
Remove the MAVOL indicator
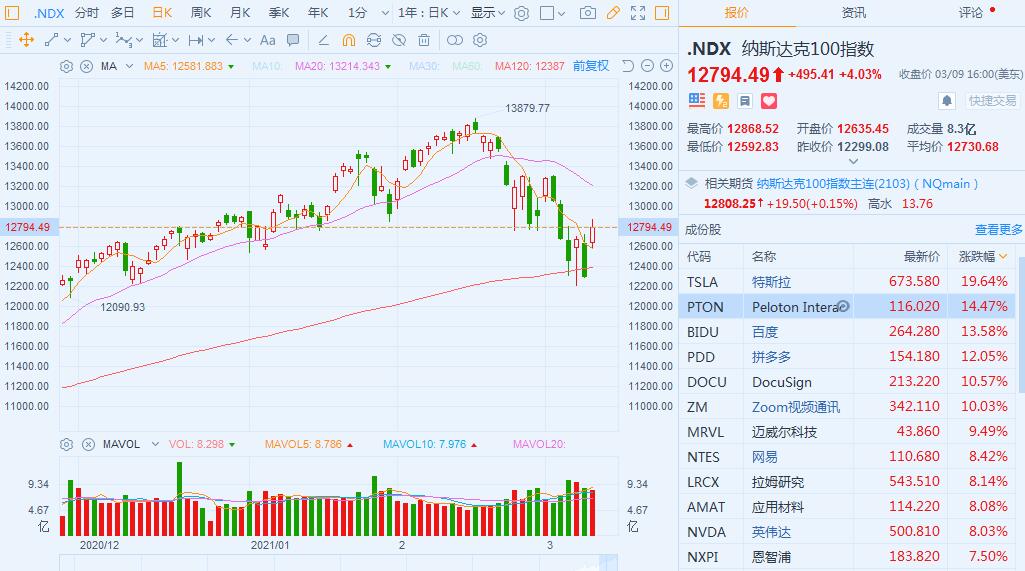88,444
